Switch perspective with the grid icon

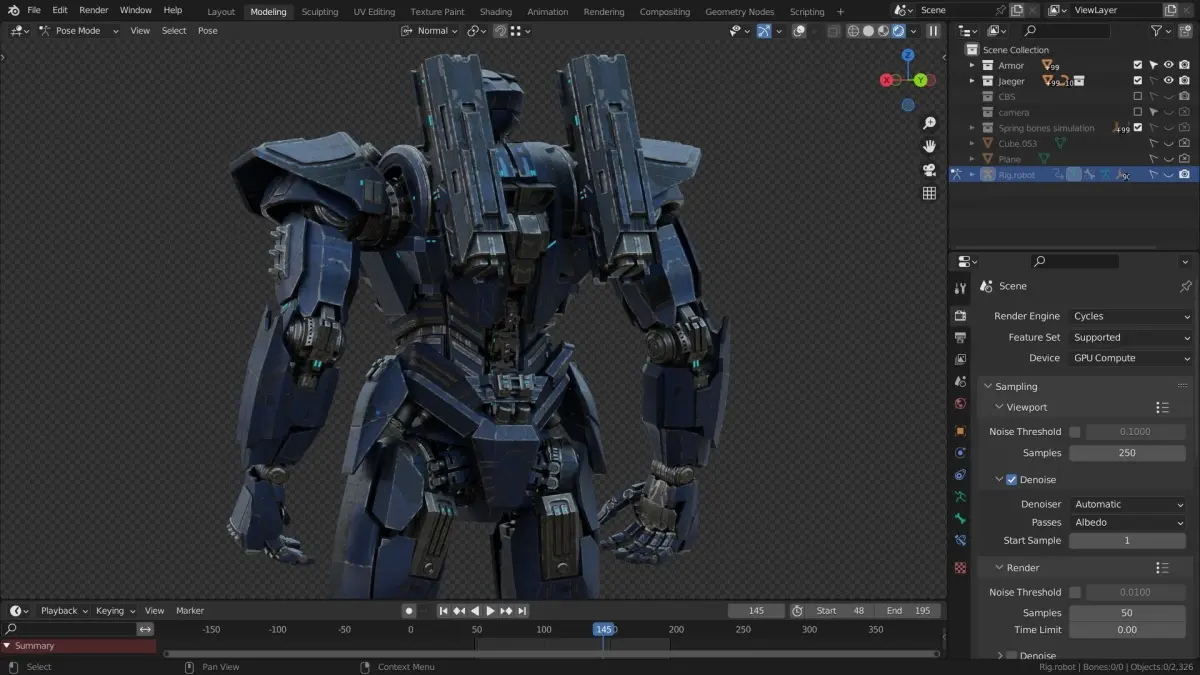click(x=929, y=193)
